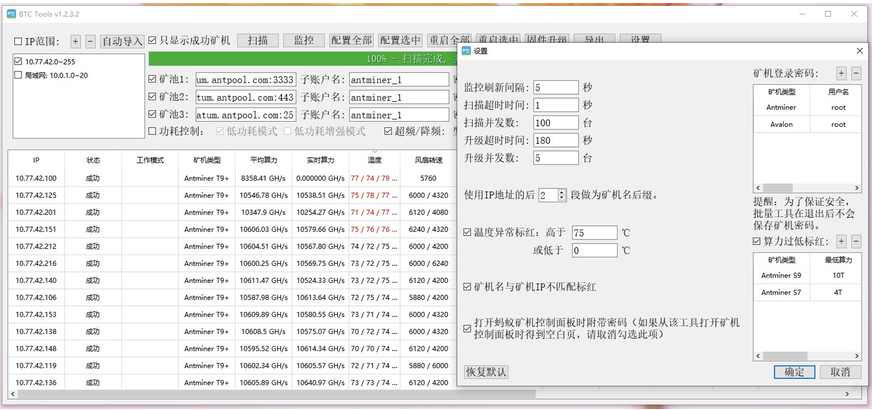Viewport: 872px width, 410px height.
Task: Adjust the IP address segment count spinner
Action: (x=560, y=194)
